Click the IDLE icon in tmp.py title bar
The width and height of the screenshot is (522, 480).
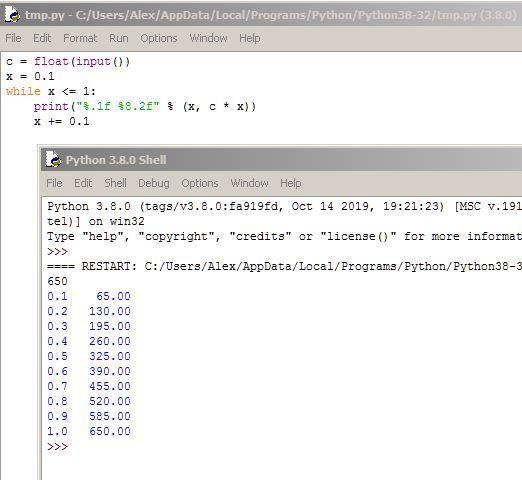click(x=12, y=14)
